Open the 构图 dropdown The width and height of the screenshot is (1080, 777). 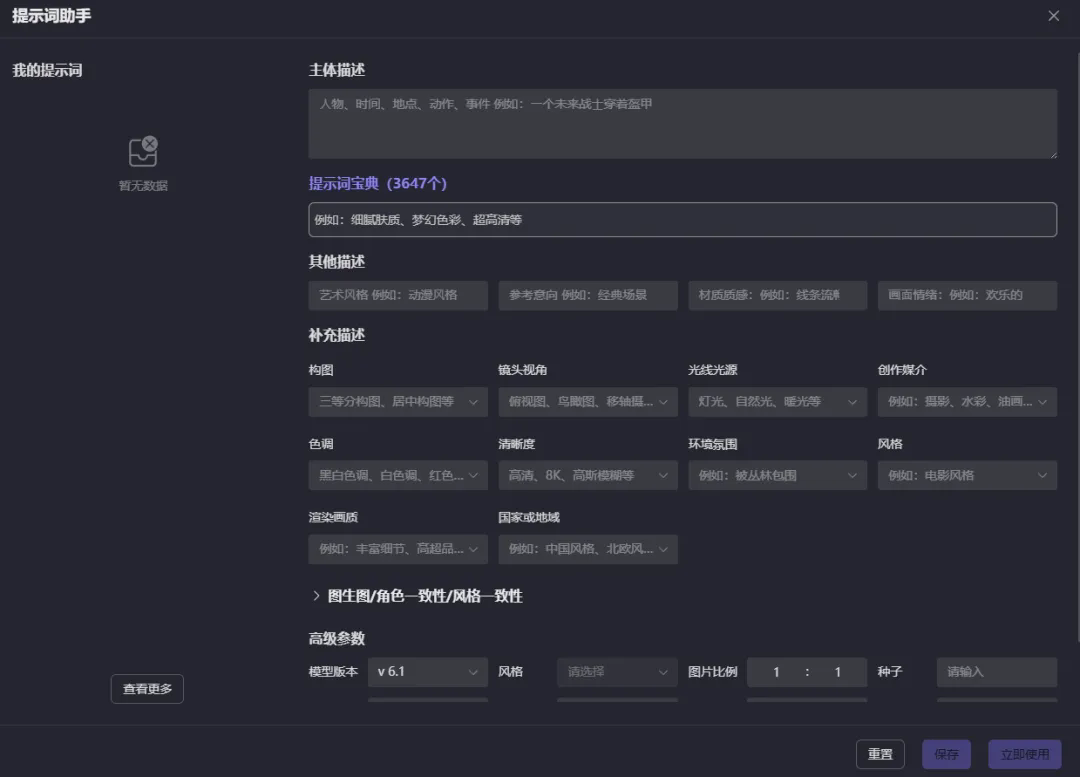pyautogui.click(x=397, y=402)
